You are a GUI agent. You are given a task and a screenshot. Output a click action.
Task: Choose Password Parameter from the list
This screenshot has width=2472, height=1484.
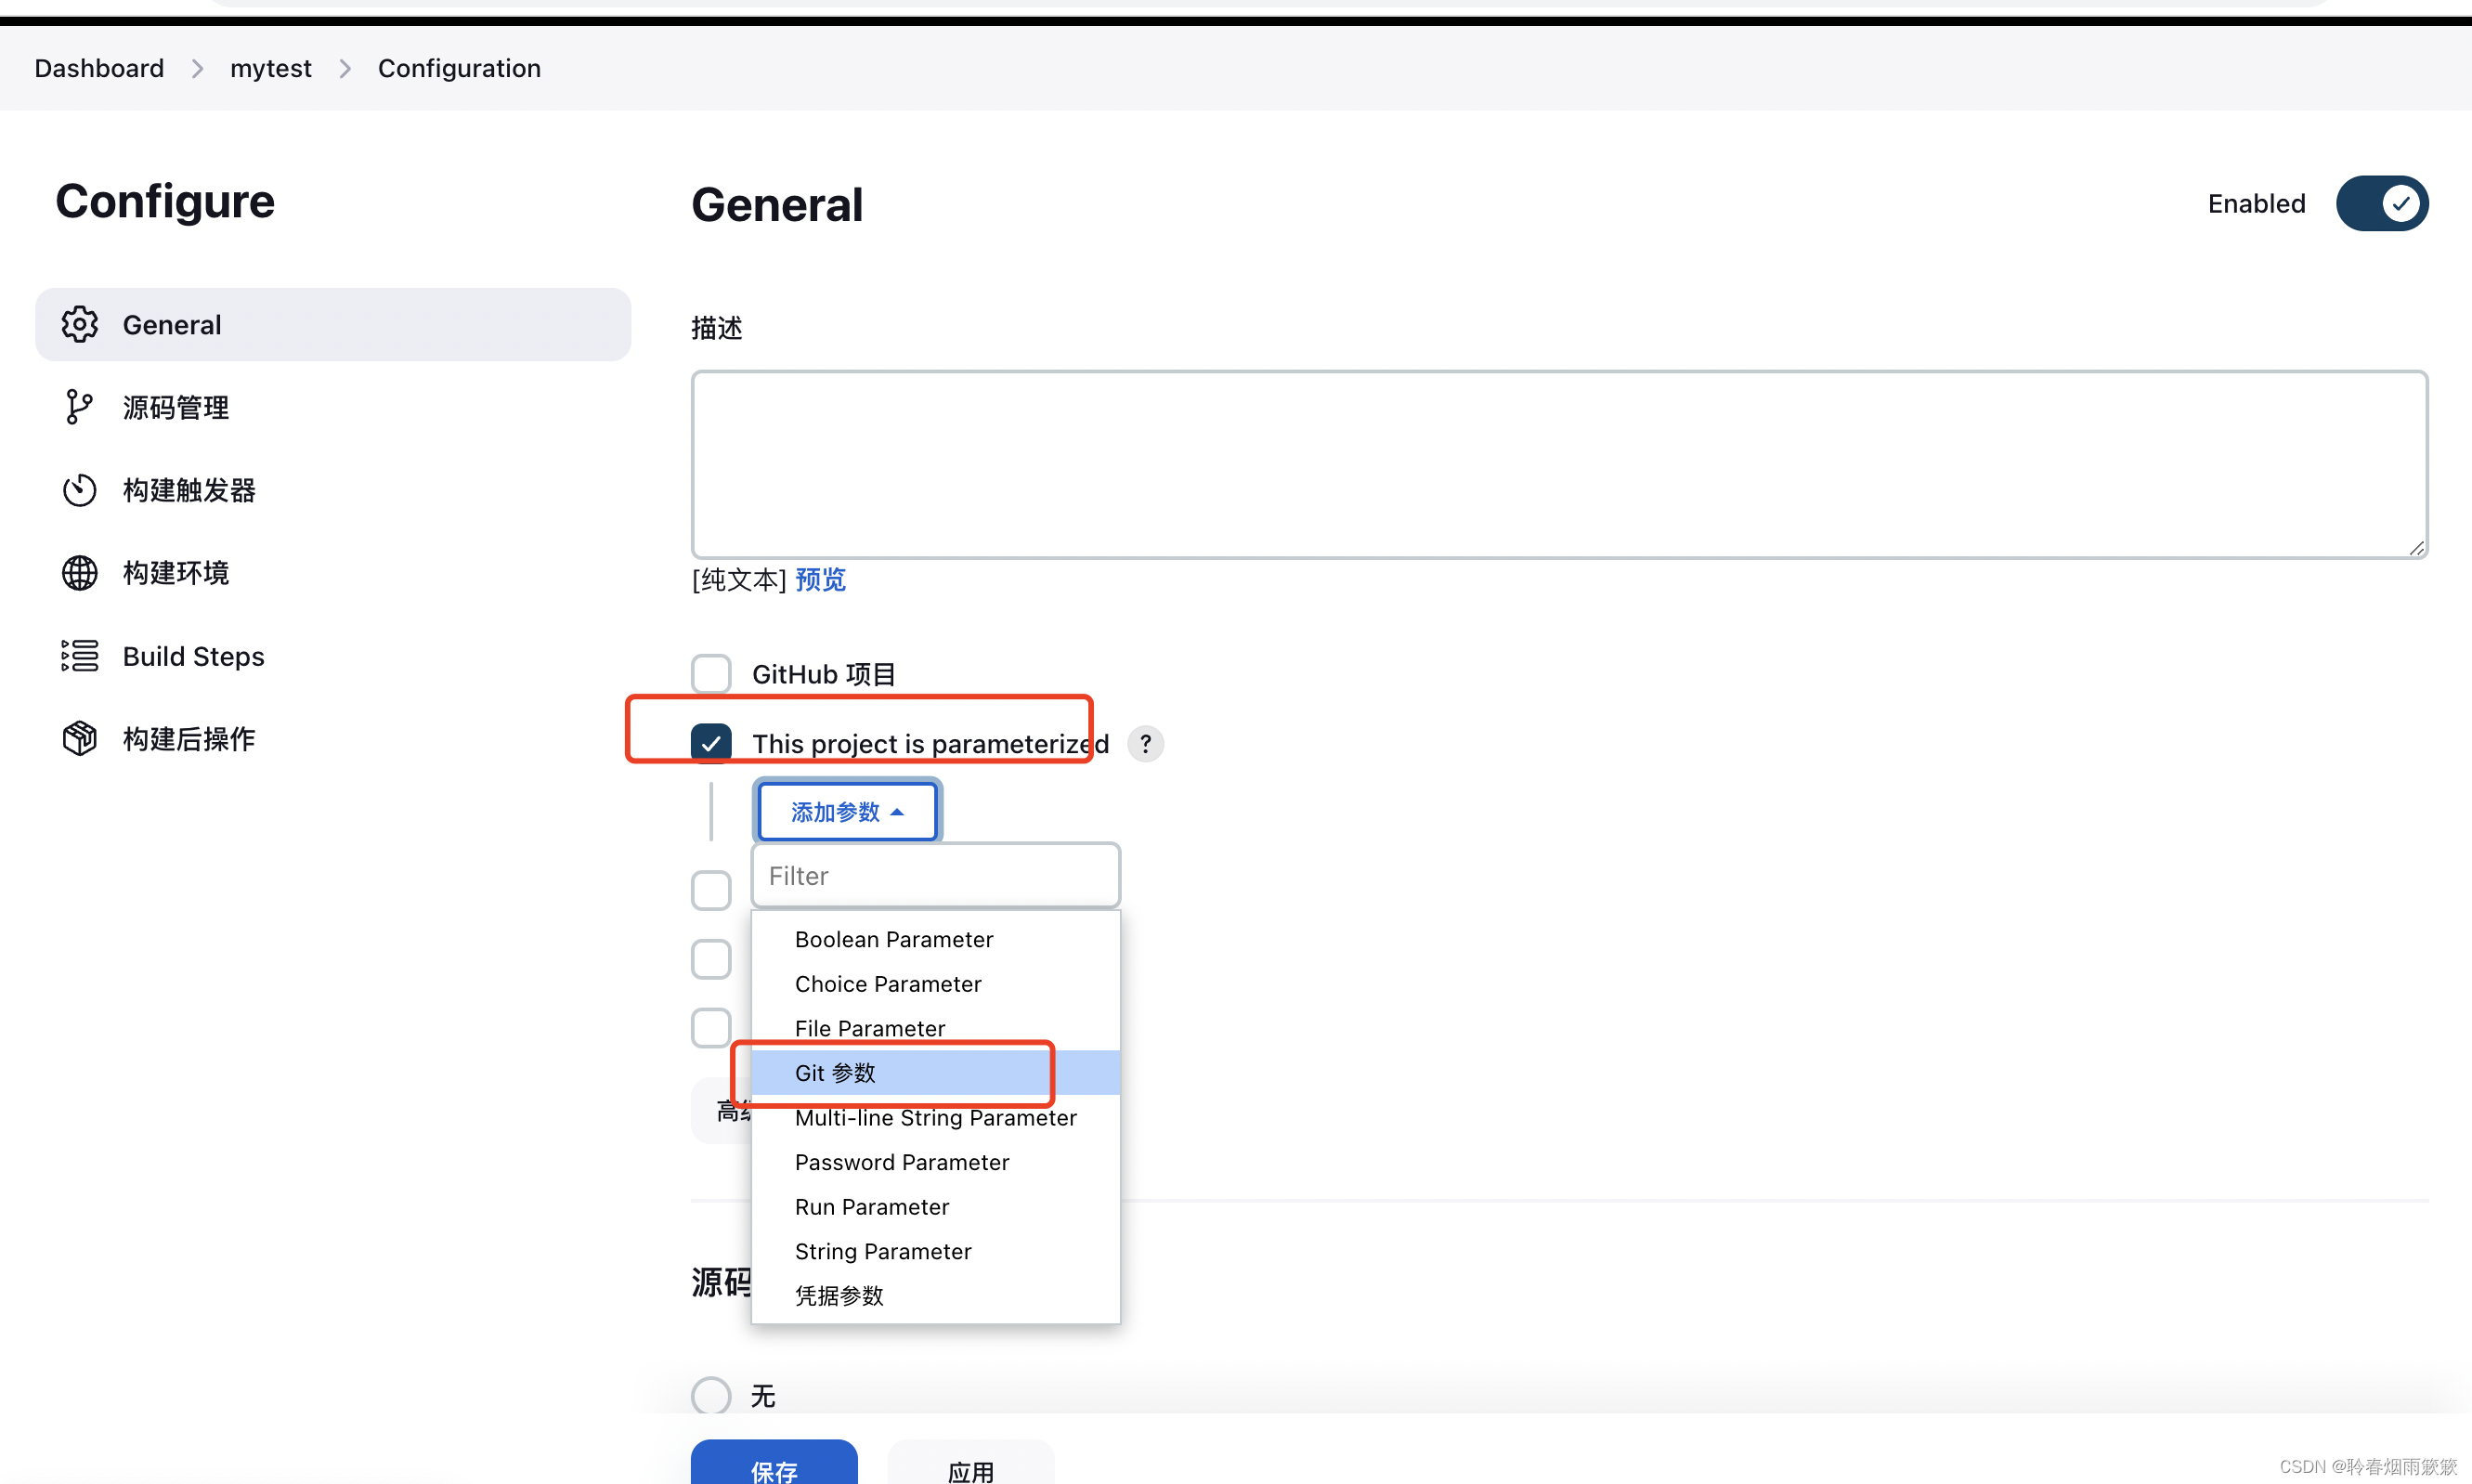[936, 1162]
